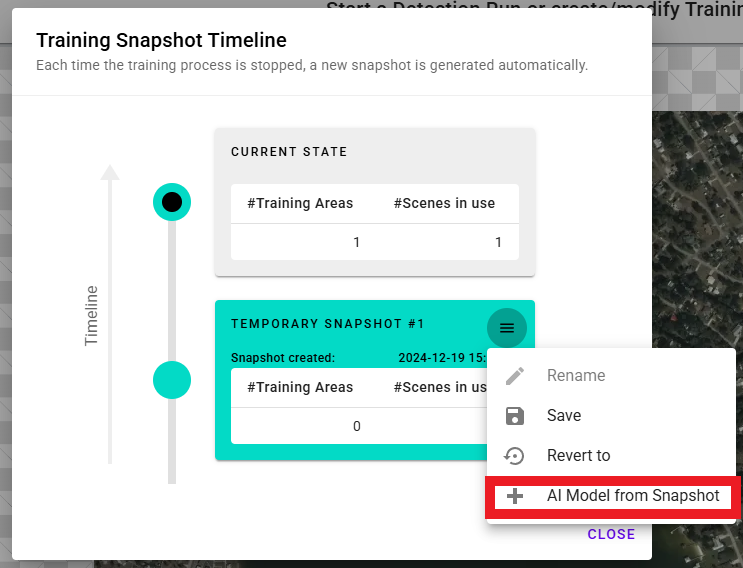
Task: Click the Current State card heading
Action: 289,152
